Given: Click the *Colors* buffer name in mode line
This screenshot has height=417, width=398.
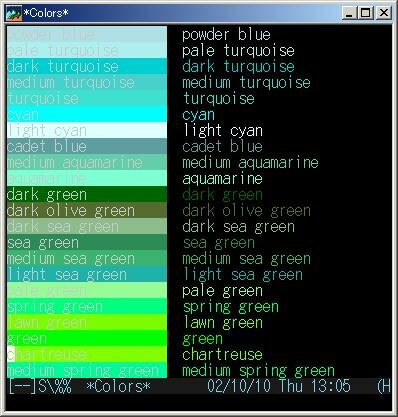Looking at the screenshot, I should pos(118,387).
